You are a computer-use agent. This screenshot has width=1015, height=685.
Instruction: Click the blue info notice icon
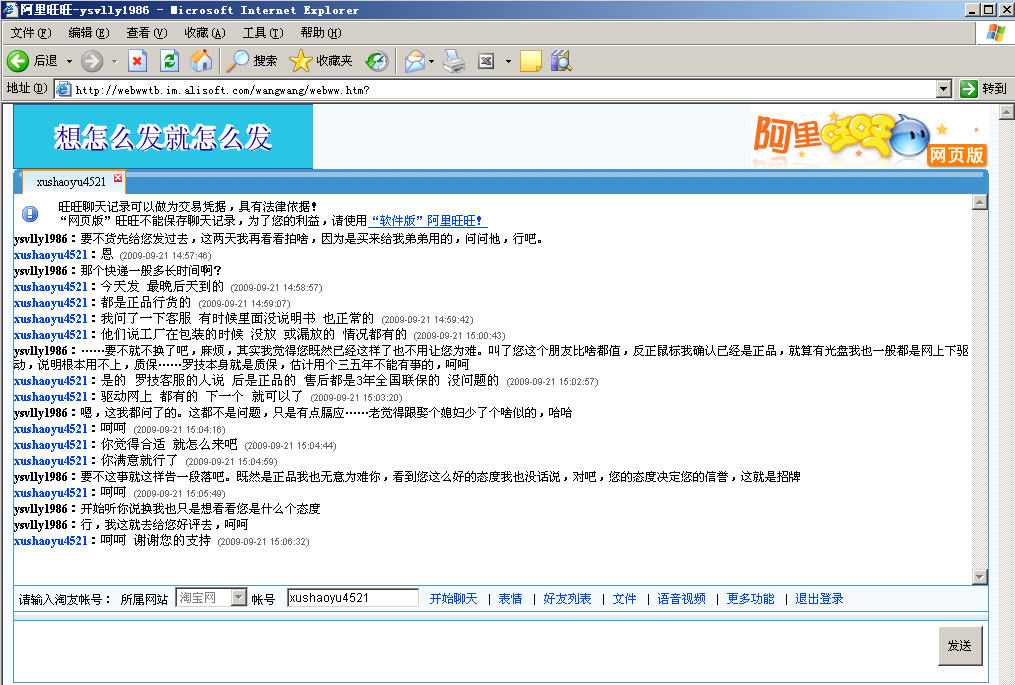[30, 213]
